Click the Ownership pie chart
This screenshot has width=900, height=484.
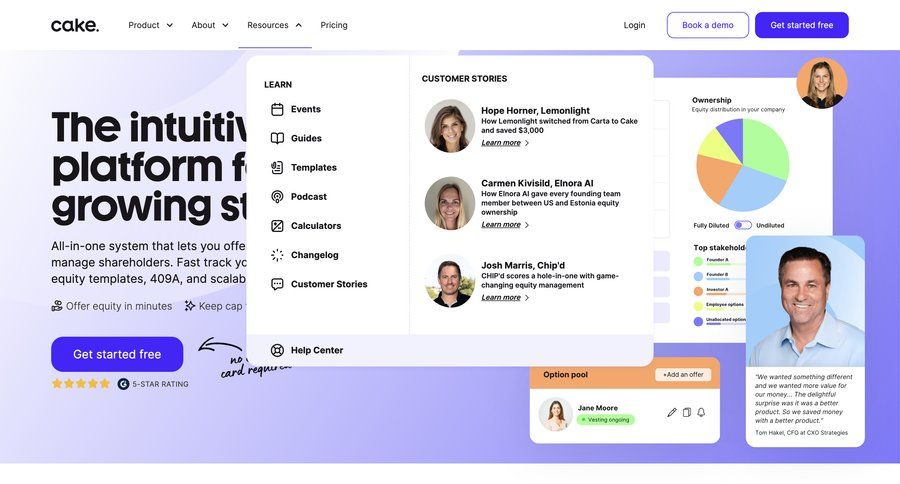pos(742,164)
